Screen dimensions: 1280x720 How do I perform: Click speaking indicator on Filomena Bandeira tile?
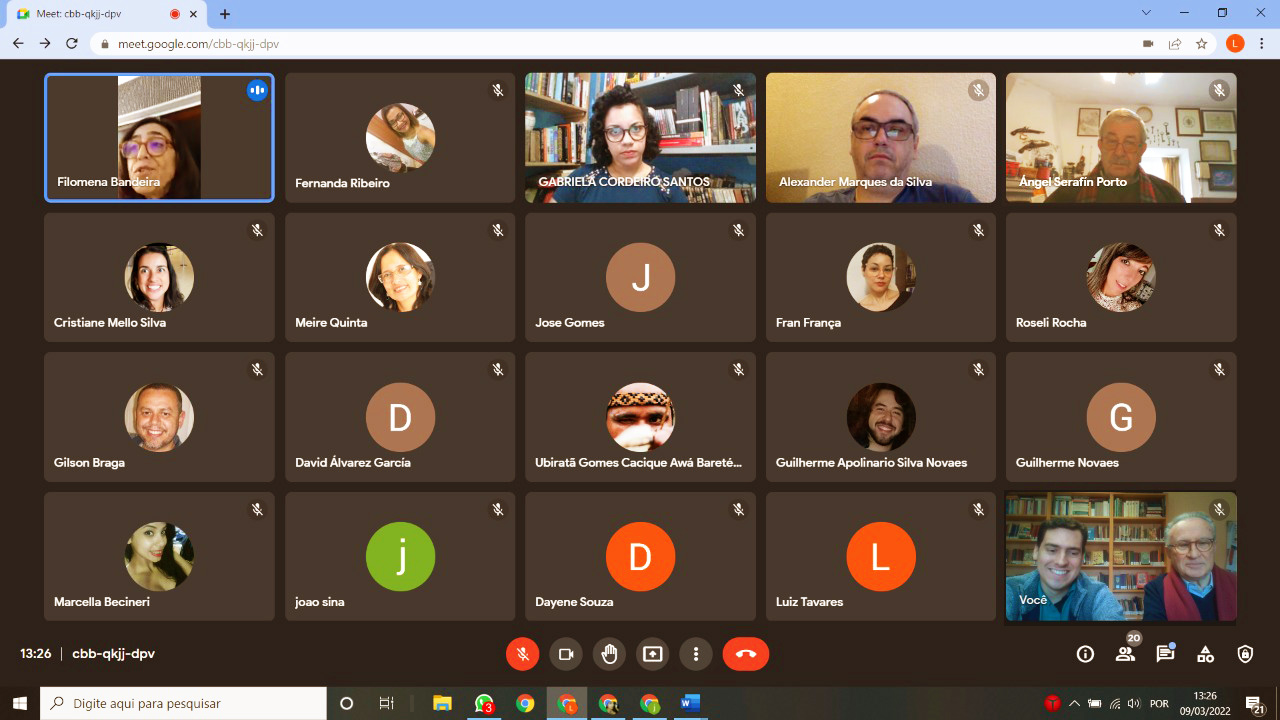pyautogui.click(x=257, y=90)
